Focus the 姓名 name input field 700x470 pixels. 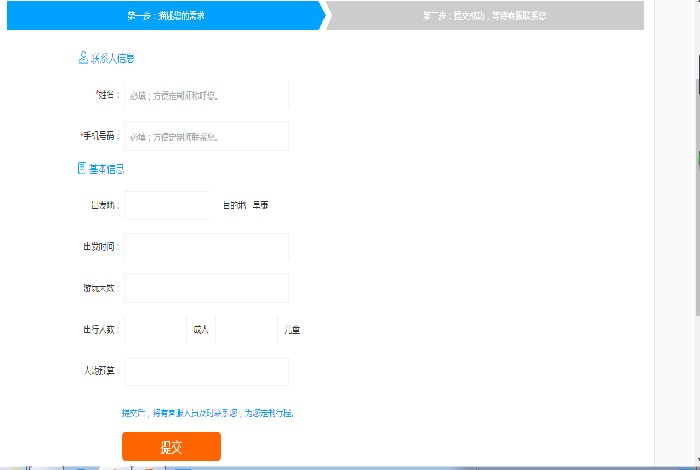[206, 96]
